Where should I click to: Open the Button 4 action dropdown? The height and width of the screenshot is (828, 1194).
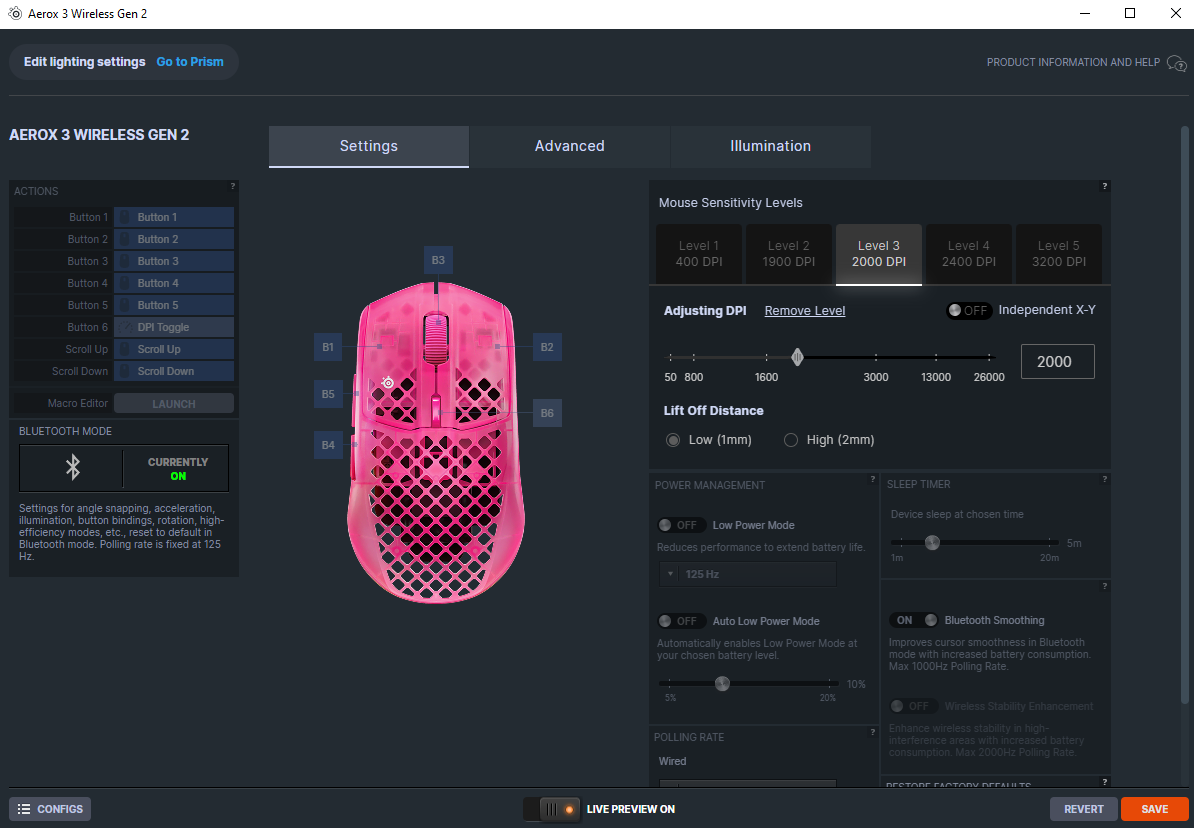(x=174, y=283)
